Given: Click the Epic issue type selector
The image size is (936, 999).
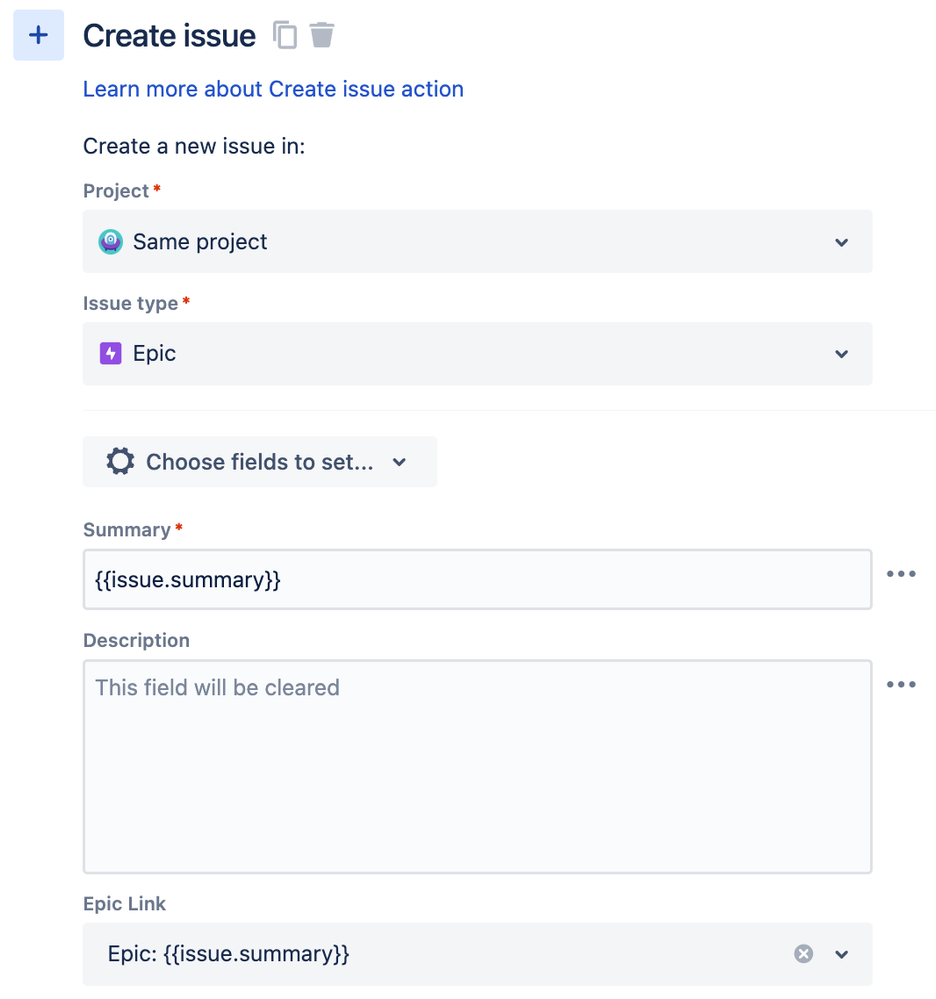Looking at the screenshot, I should 450,354.
